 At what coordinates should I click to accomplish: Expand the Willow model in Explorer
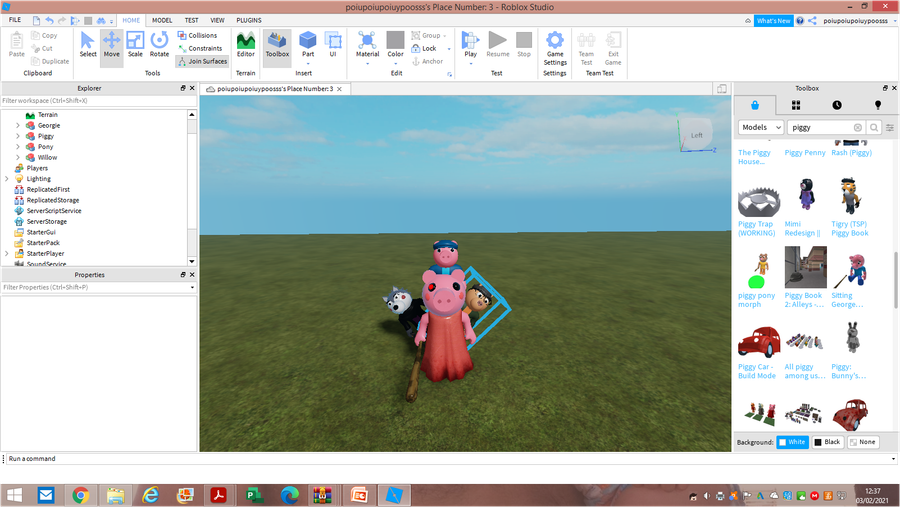(18, 157)
